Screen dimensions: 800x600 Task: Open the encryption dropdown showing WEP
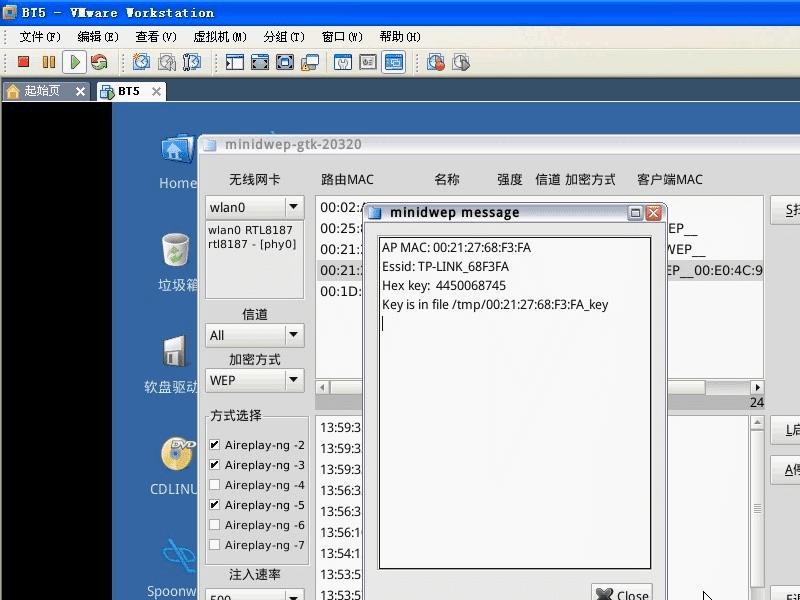click(294, 380)
